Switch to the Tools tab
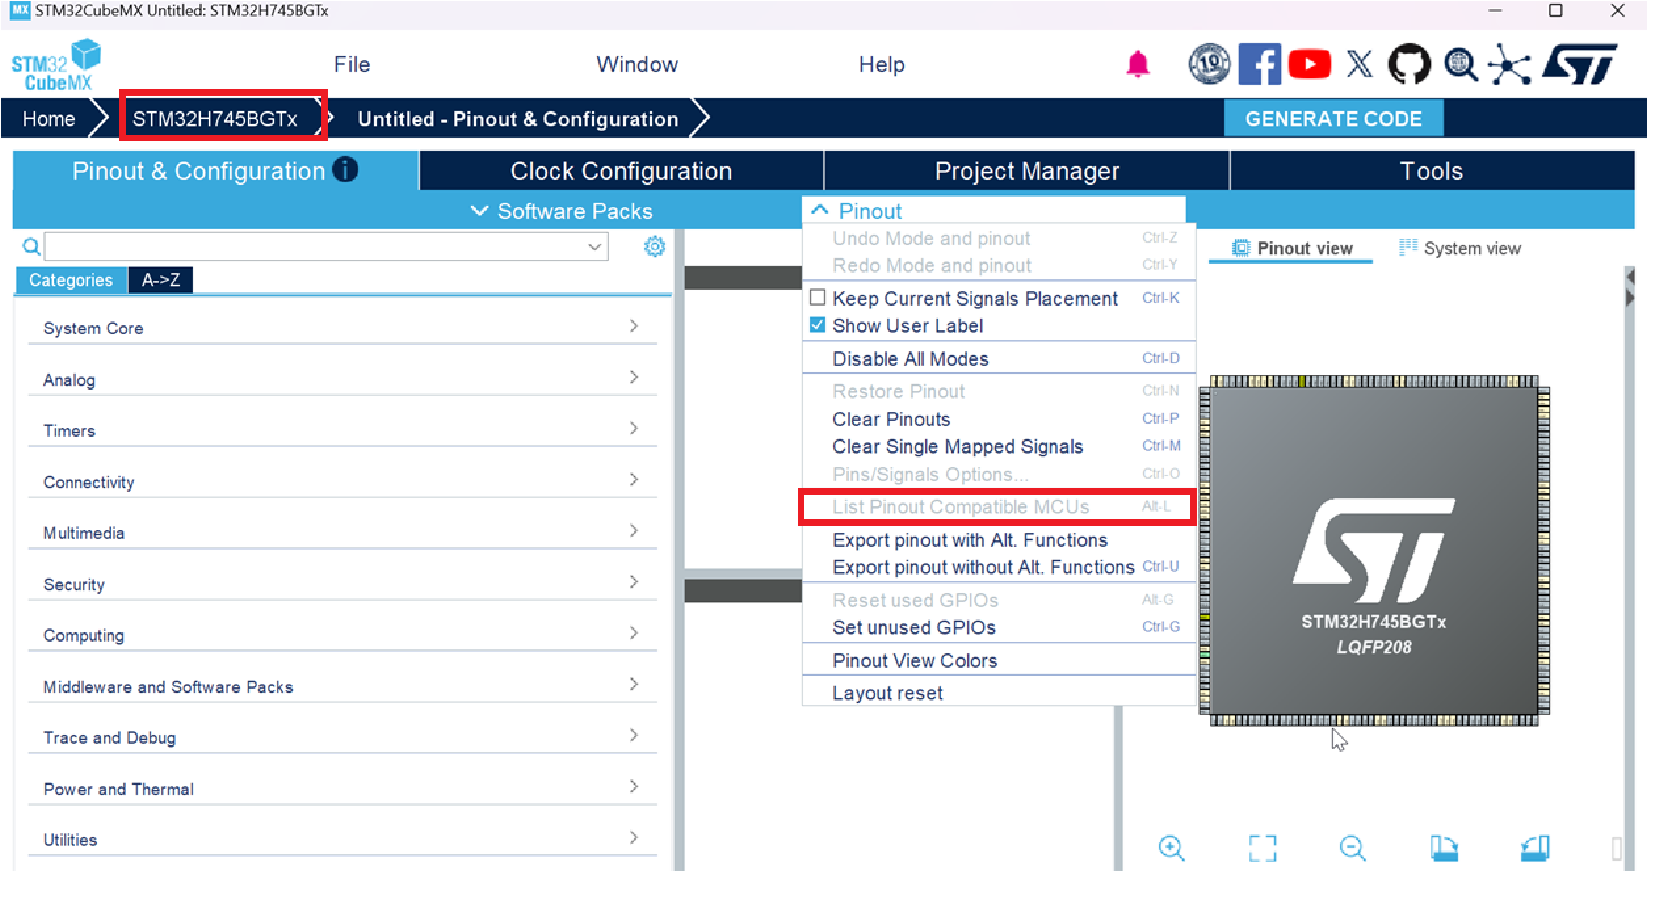This screenshot has width=1667, height=905. 1431,171
